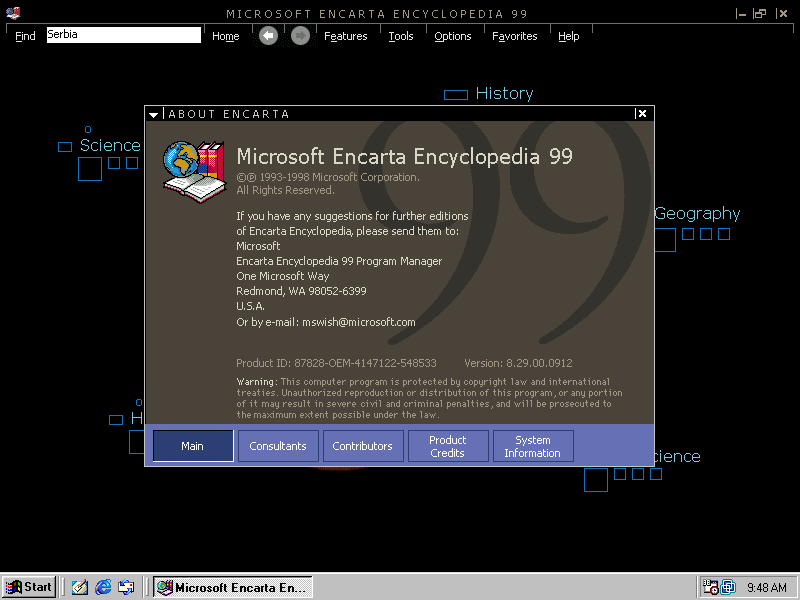Open the Options menu
Image resolution: width=800 pixels, height=600 pixels.
click(453, 36)
